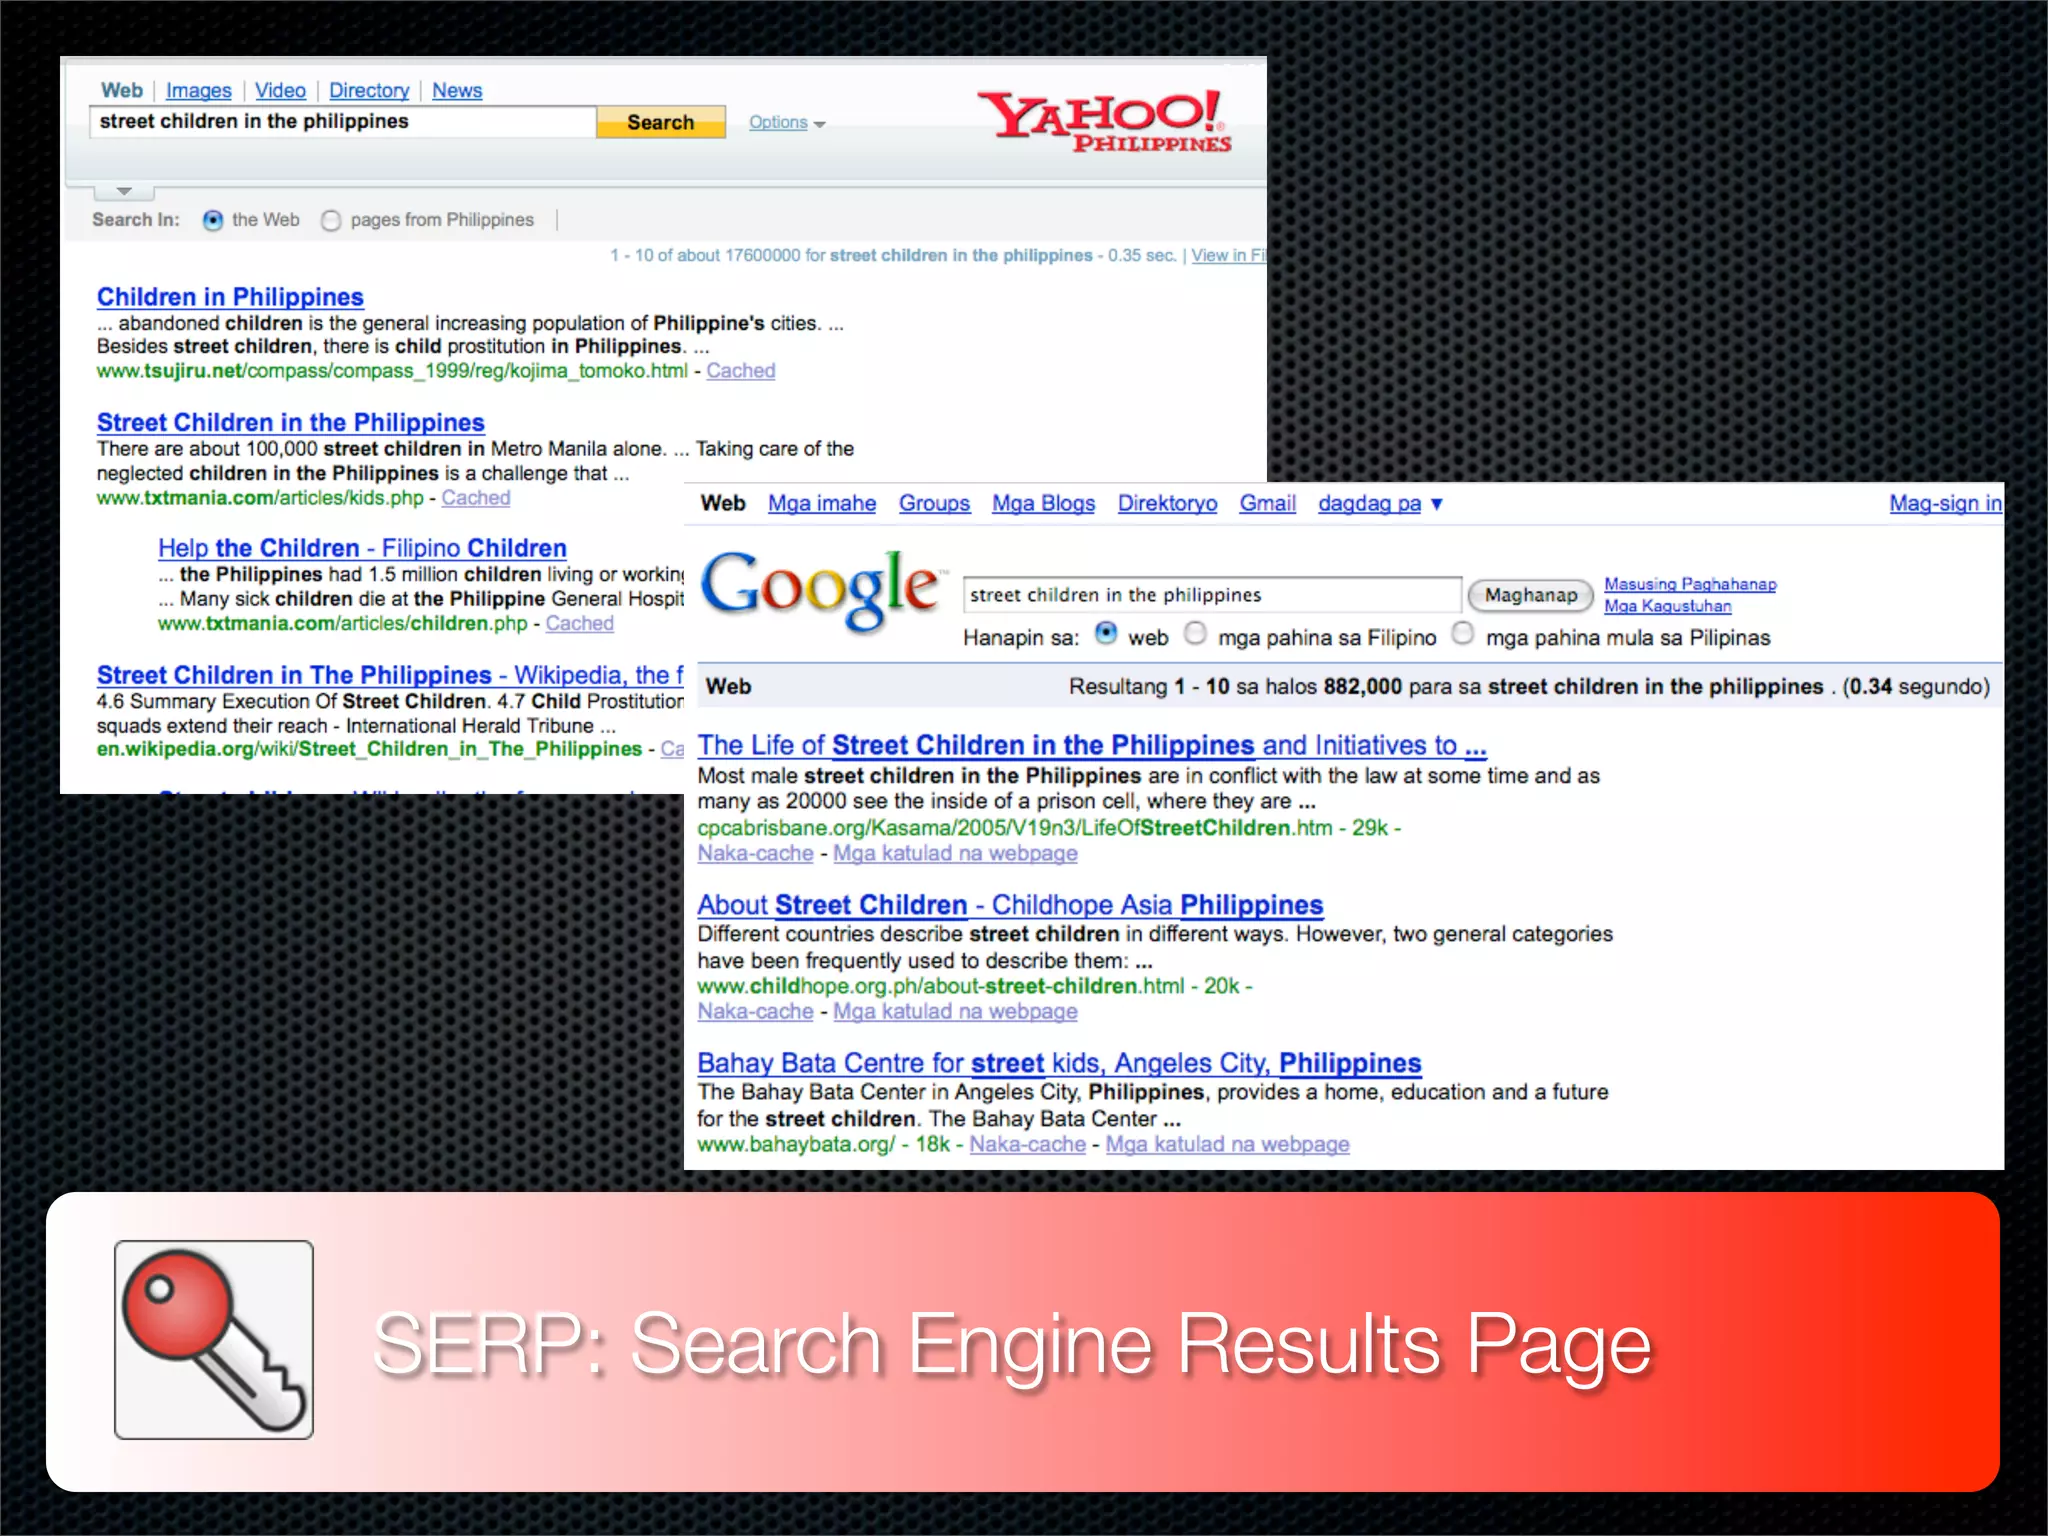Open Gmail link in Google bar

1267,503
